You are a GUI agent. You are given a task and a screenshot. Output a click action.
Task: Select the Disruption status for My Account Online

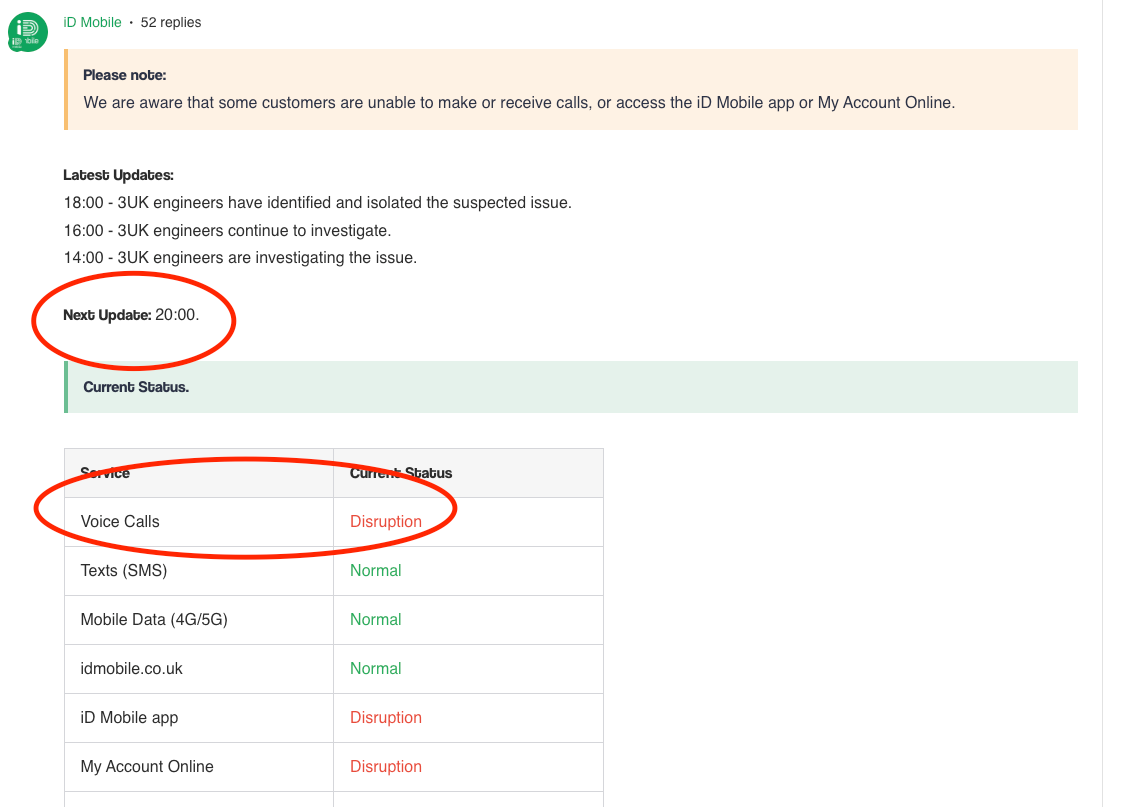coord(386,767)
